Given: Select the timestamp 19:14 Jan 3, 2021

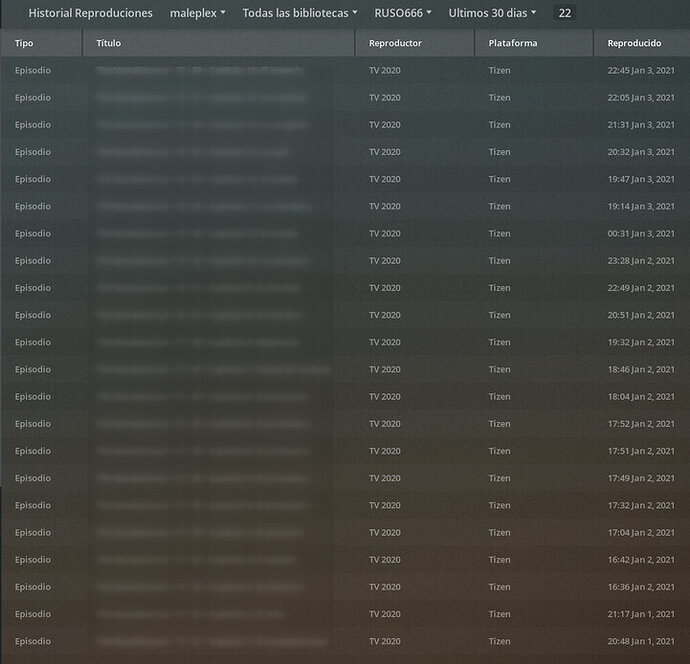Looking at the screenshot, I should pos(641,206).
